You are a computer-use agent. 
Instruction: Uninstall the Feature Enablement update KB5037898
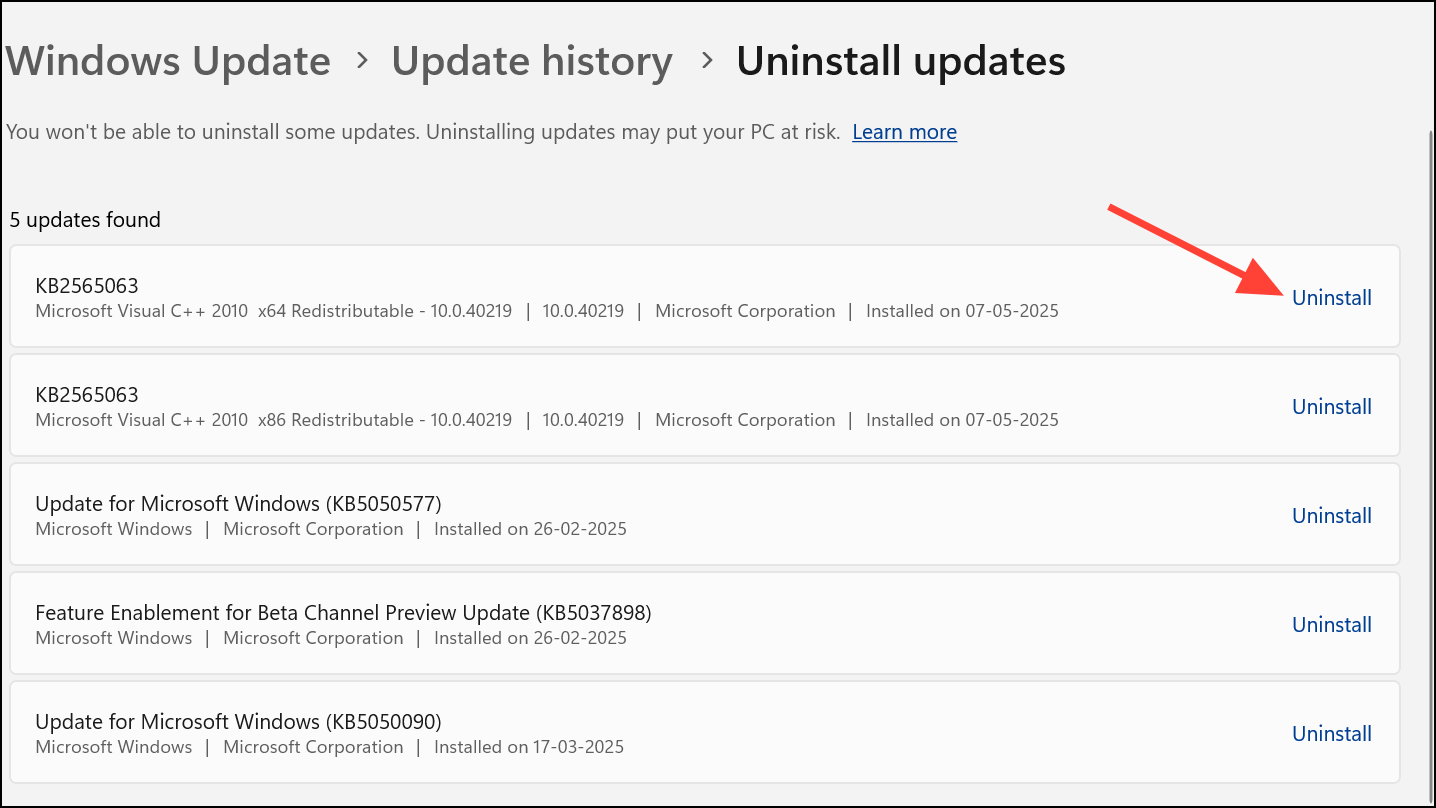(x=1331, y=624)
